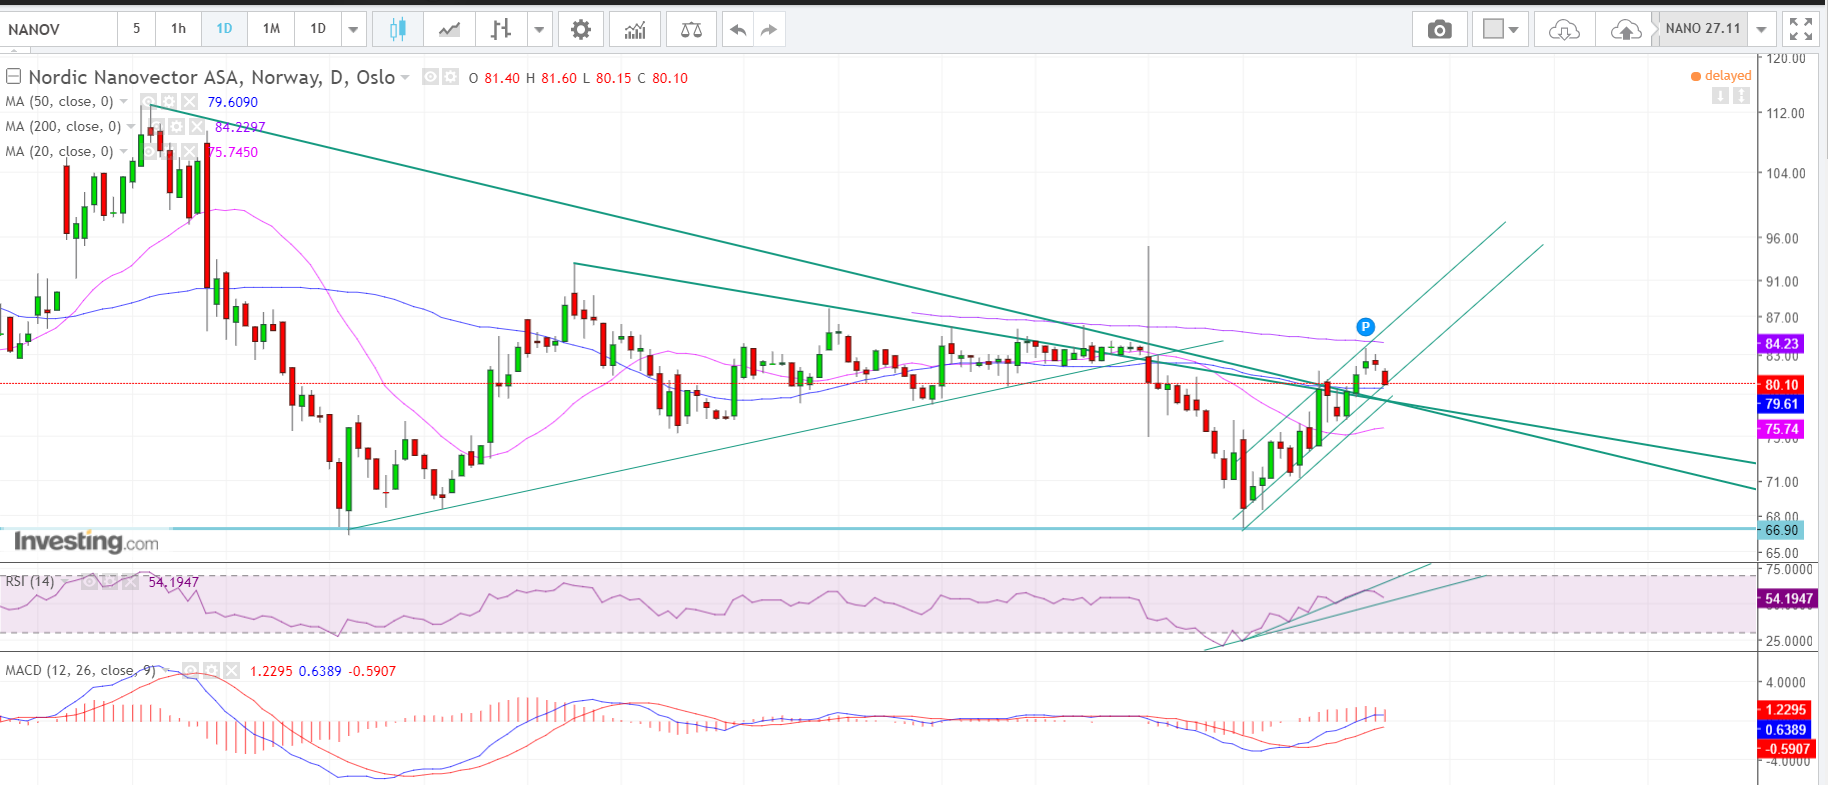Expand MA (50, close, 0) dropdown
This screenshot has width=1828, height=785.
tap(124, 101)
